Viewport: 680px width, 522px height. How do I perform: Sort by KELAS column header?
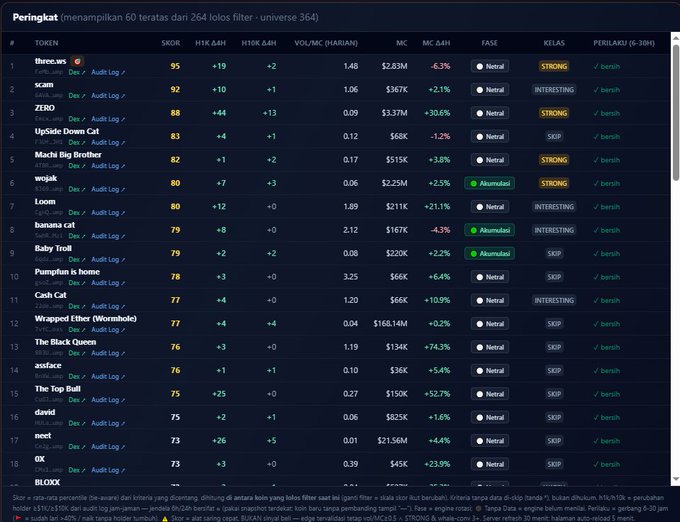[x=554, y=43]
